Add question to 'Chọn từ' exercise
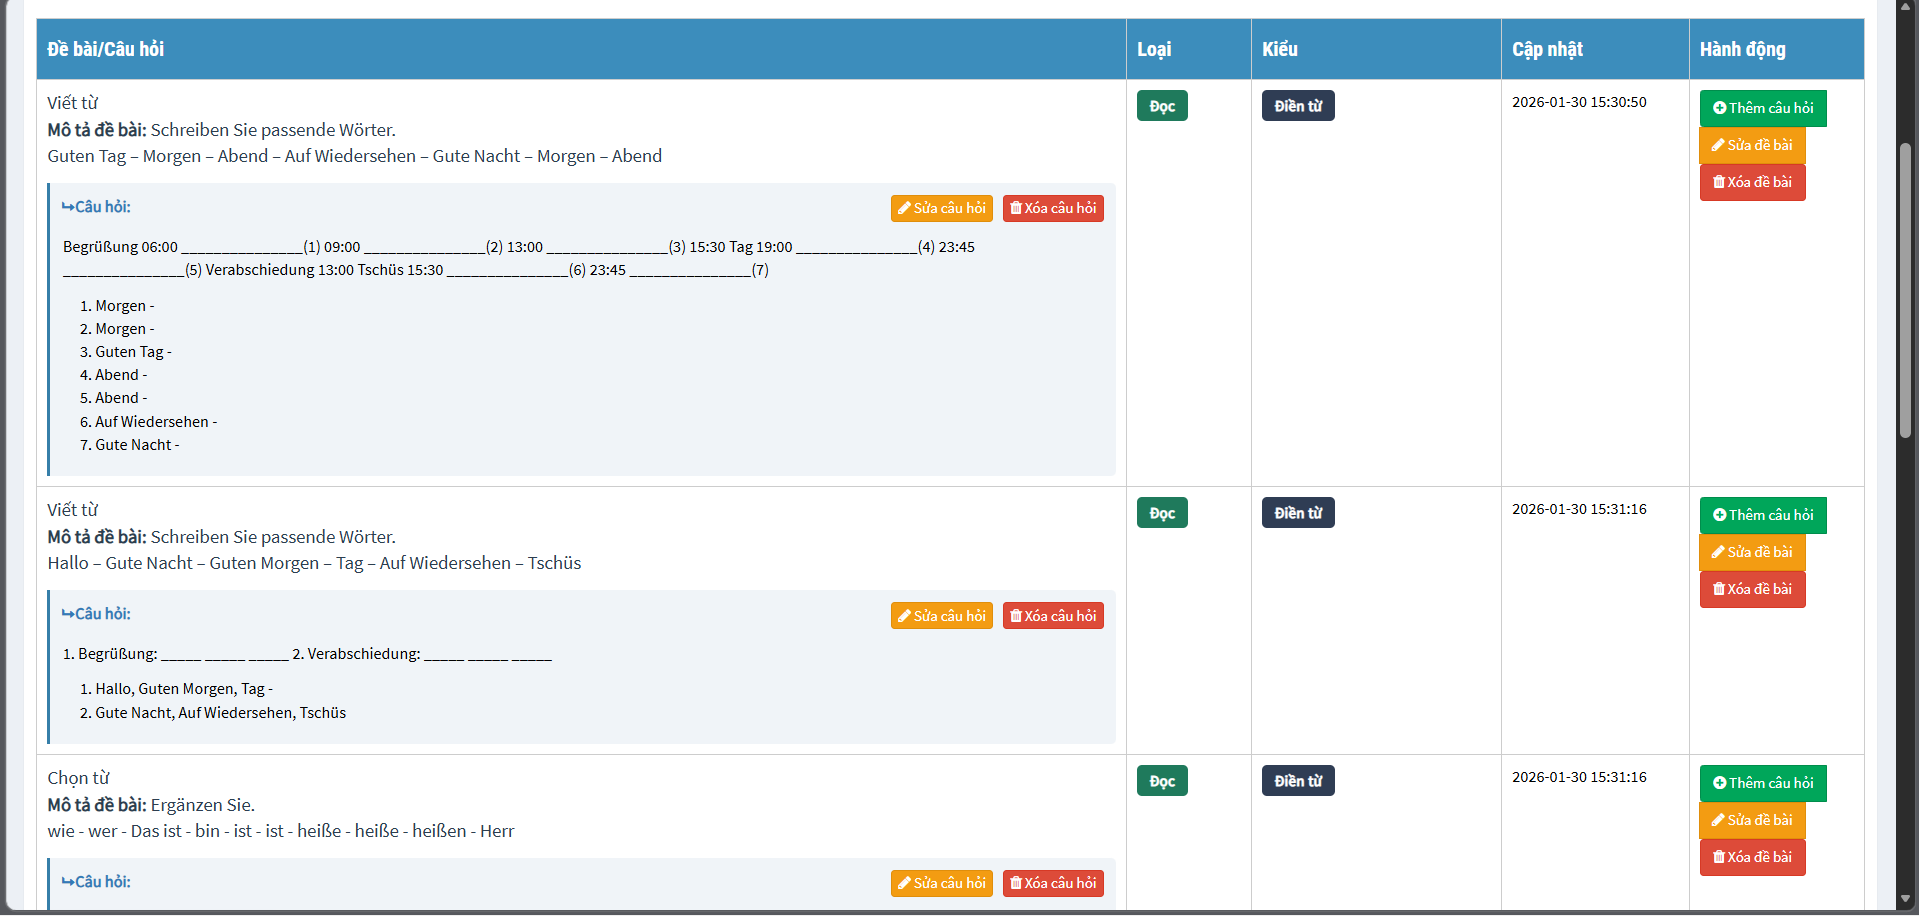Screen dimensions: 1919x916 (x=1762, y=783)
